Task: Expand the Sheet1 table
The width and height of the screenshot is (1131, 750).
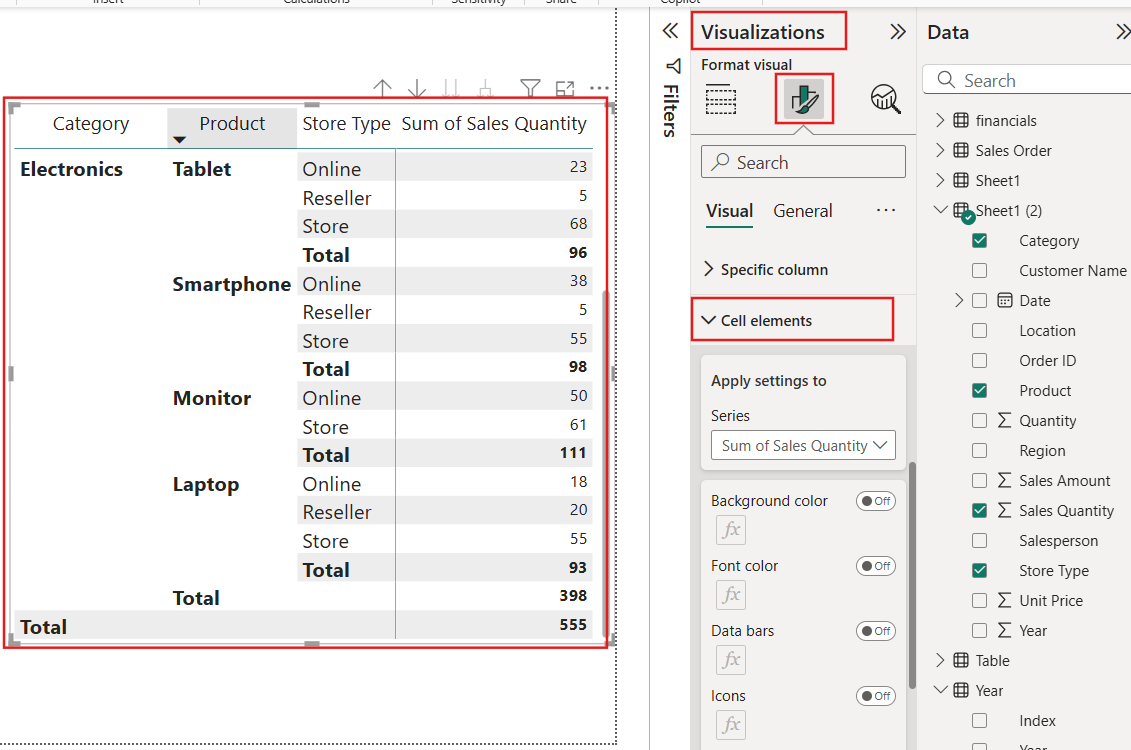Action: tap(940, 180)
